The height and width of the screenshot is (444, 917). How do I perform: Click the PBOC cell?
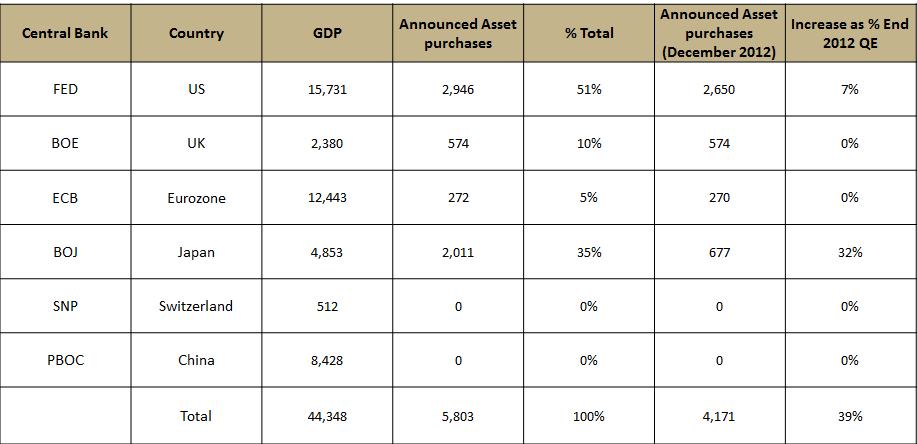click(66, 360)
